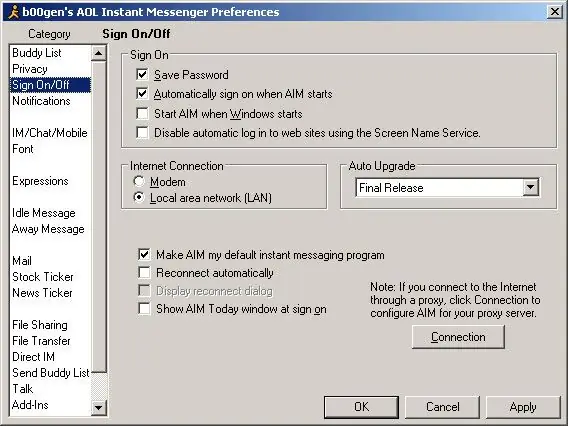This screenshot has height=426, width=568.
Task: Open the Privacy category
Action: click(x=30, y=69)
